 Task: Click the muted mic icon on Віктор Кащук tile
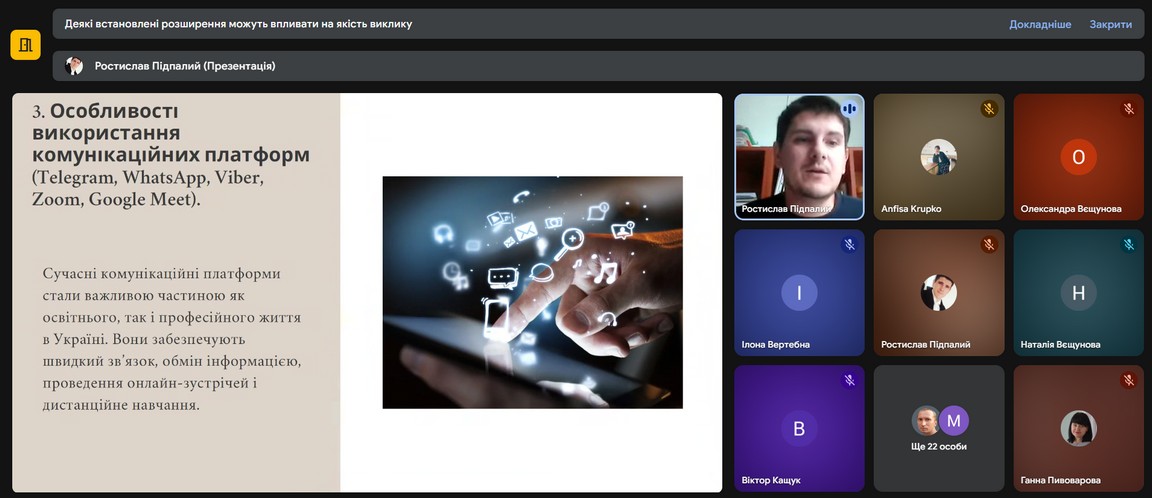(849, 380)
